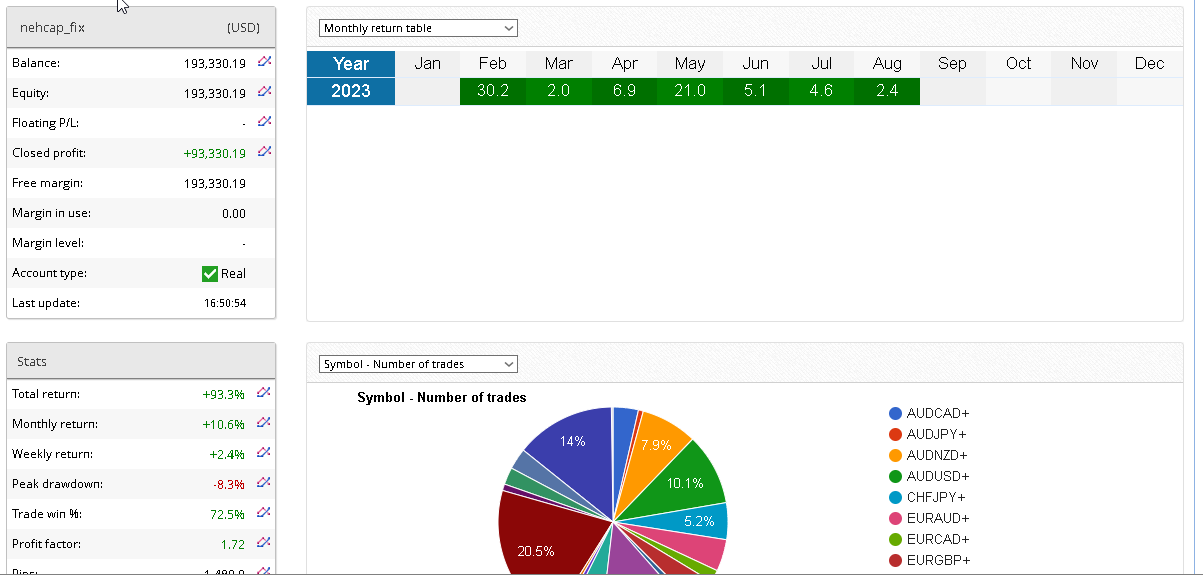This screenshot has width=1203, height=577.
Task: Click the Total return chart icon
Action: [264, 393]
